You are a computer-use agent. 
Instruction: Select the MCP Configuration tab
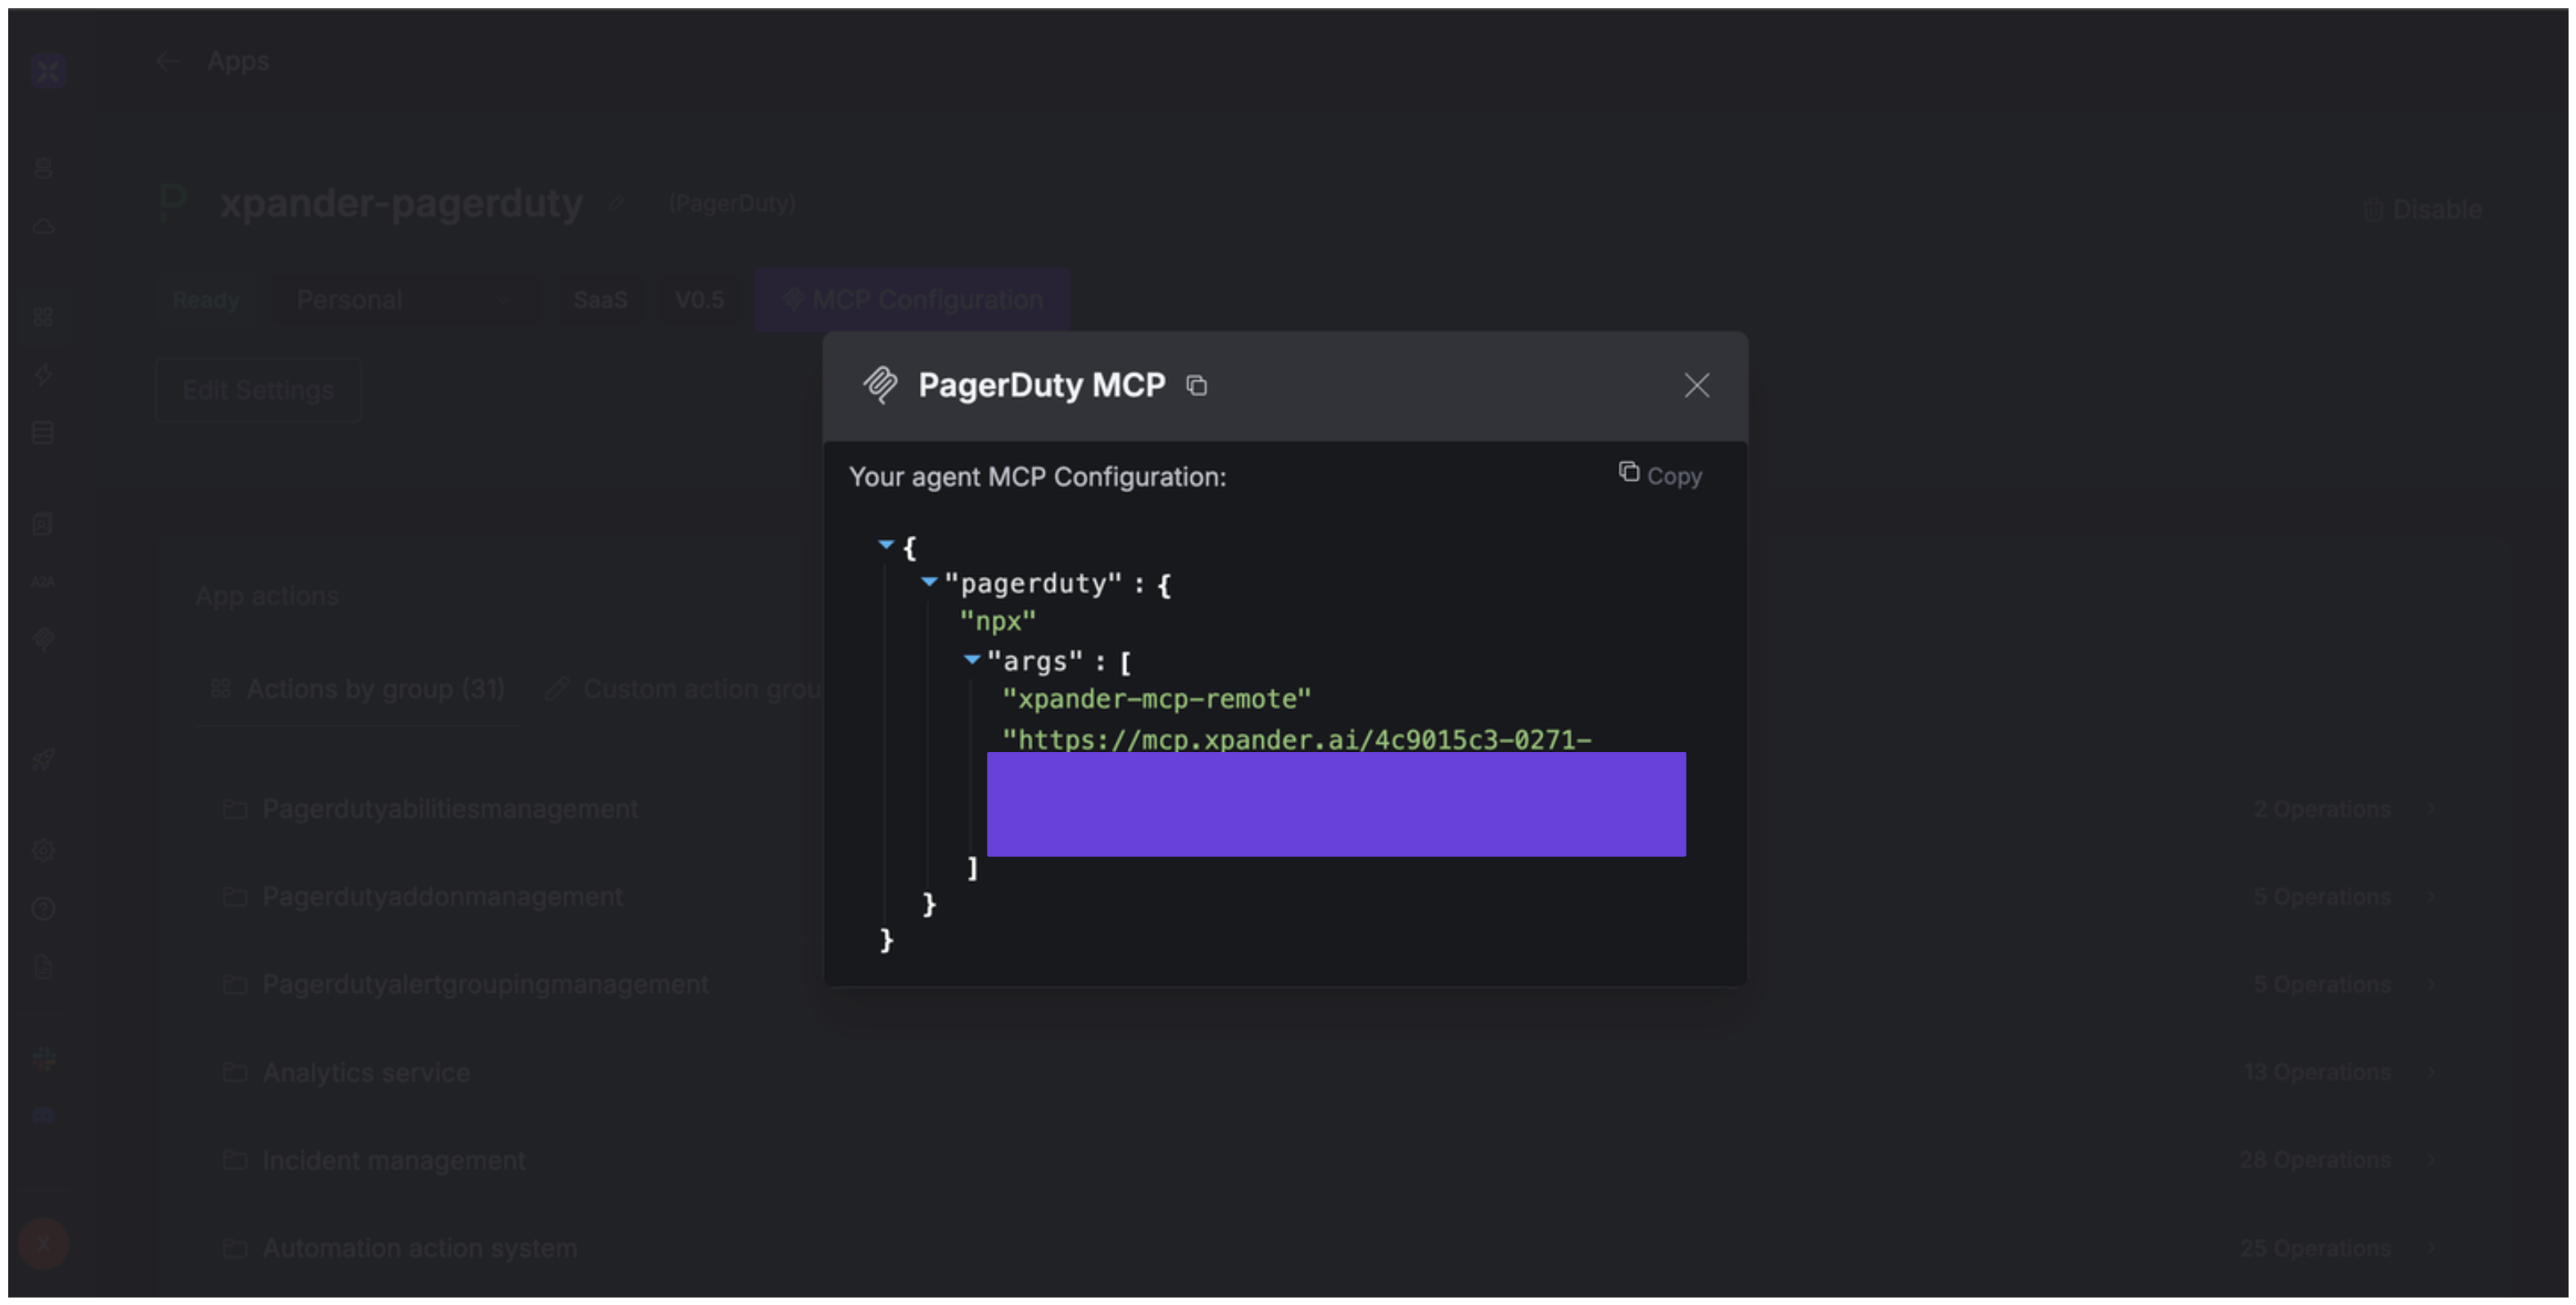pos(912,300)
